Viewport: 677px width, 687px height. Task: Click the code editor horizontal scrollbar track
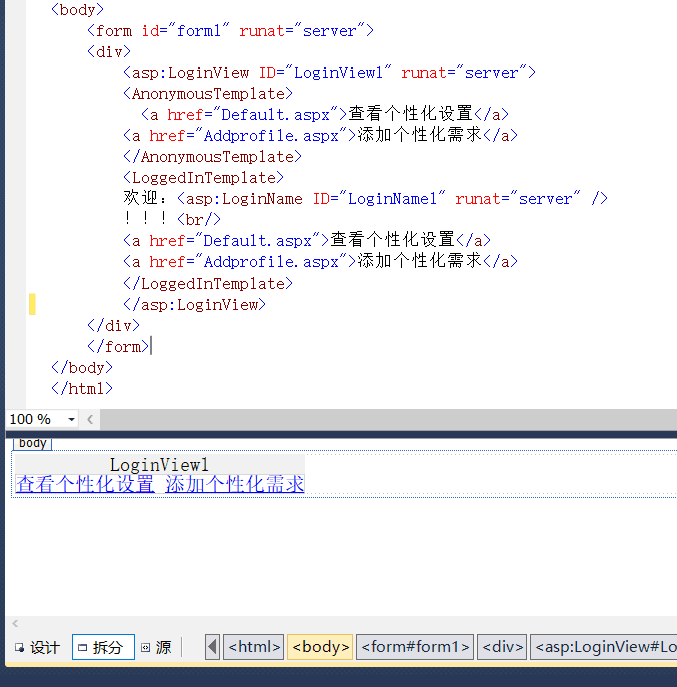(x=388, y=419)
